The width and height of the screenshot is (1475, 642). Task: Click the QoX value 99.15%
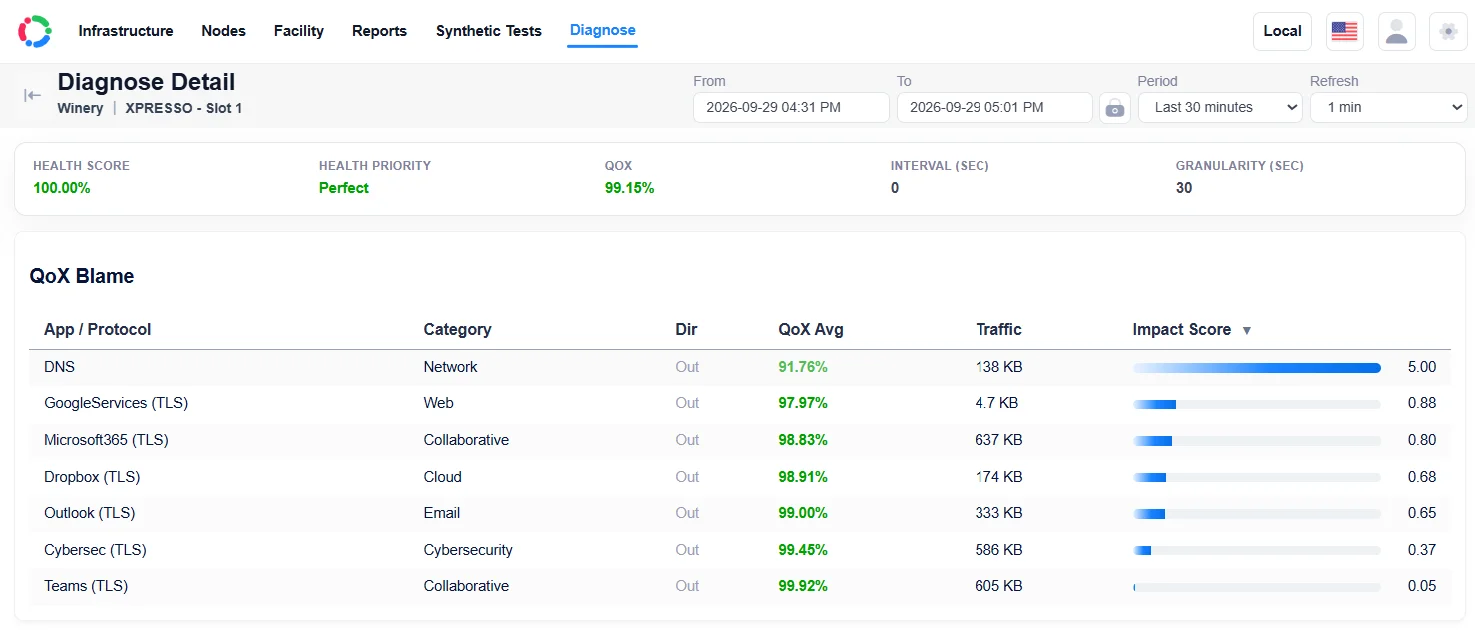[630, 188]
